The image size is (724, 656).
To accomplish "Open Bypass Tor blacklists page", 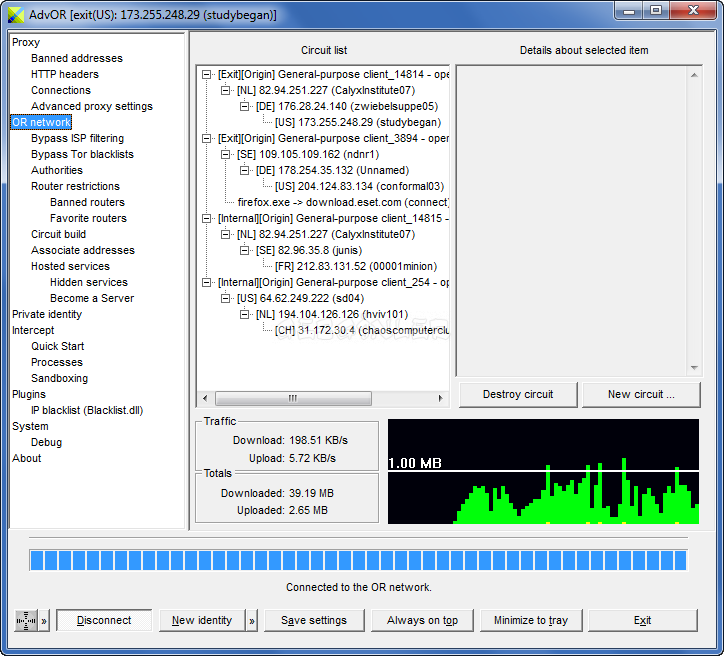I will pyautogui.click(x=82, y=154).
